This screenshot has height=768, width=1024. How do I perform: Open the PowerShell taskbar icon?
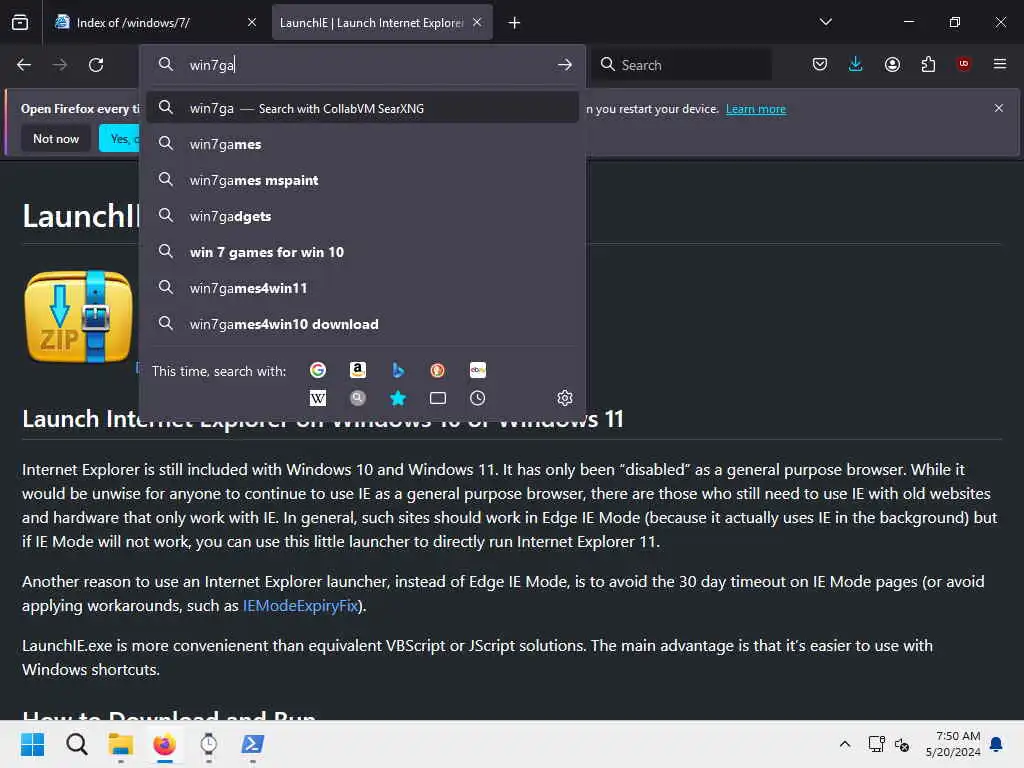click(x=253, y=744)
